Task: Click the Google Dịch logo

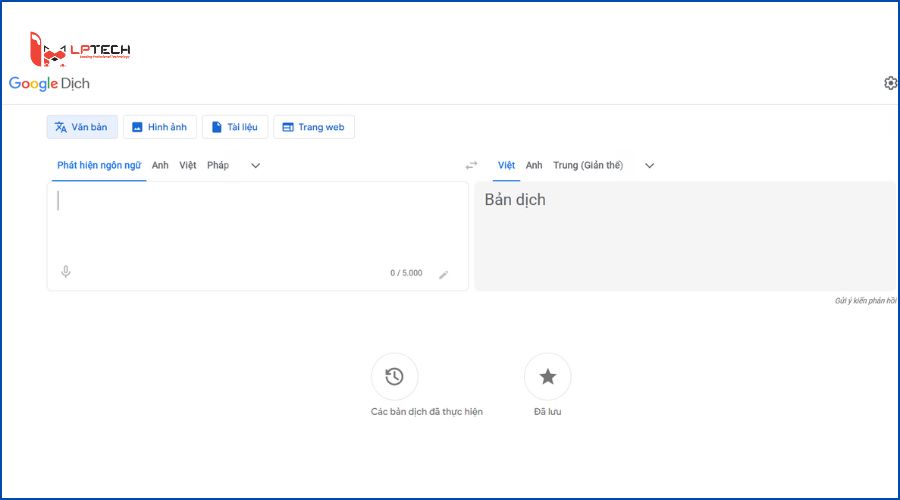Action: tap(49, 84)
